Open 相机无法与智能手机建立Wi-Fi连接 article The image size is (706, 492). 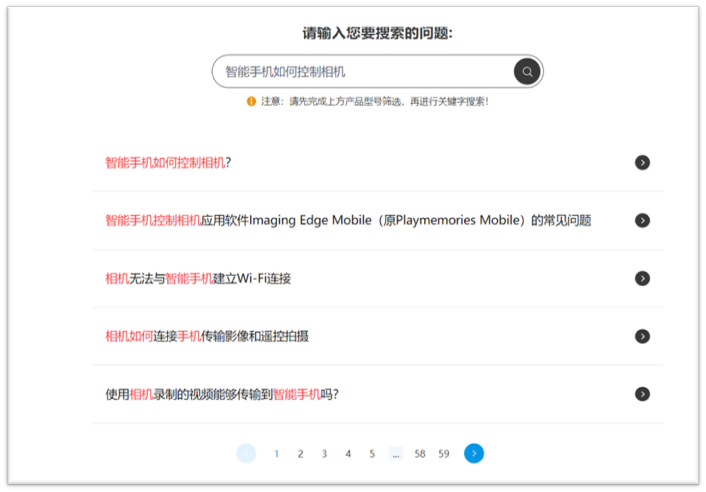[x=198, y=279]
